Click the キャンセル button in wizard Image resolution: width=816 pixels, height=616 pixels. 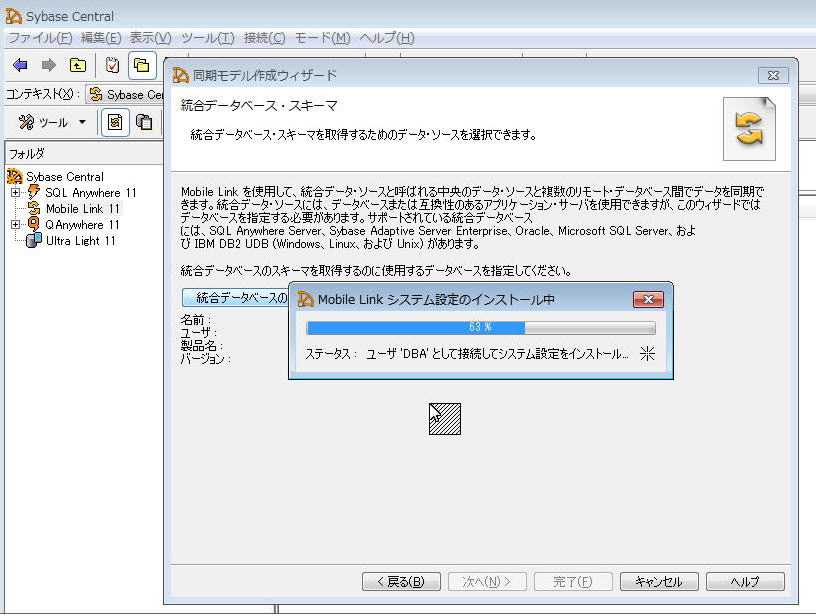pos(658,581)
